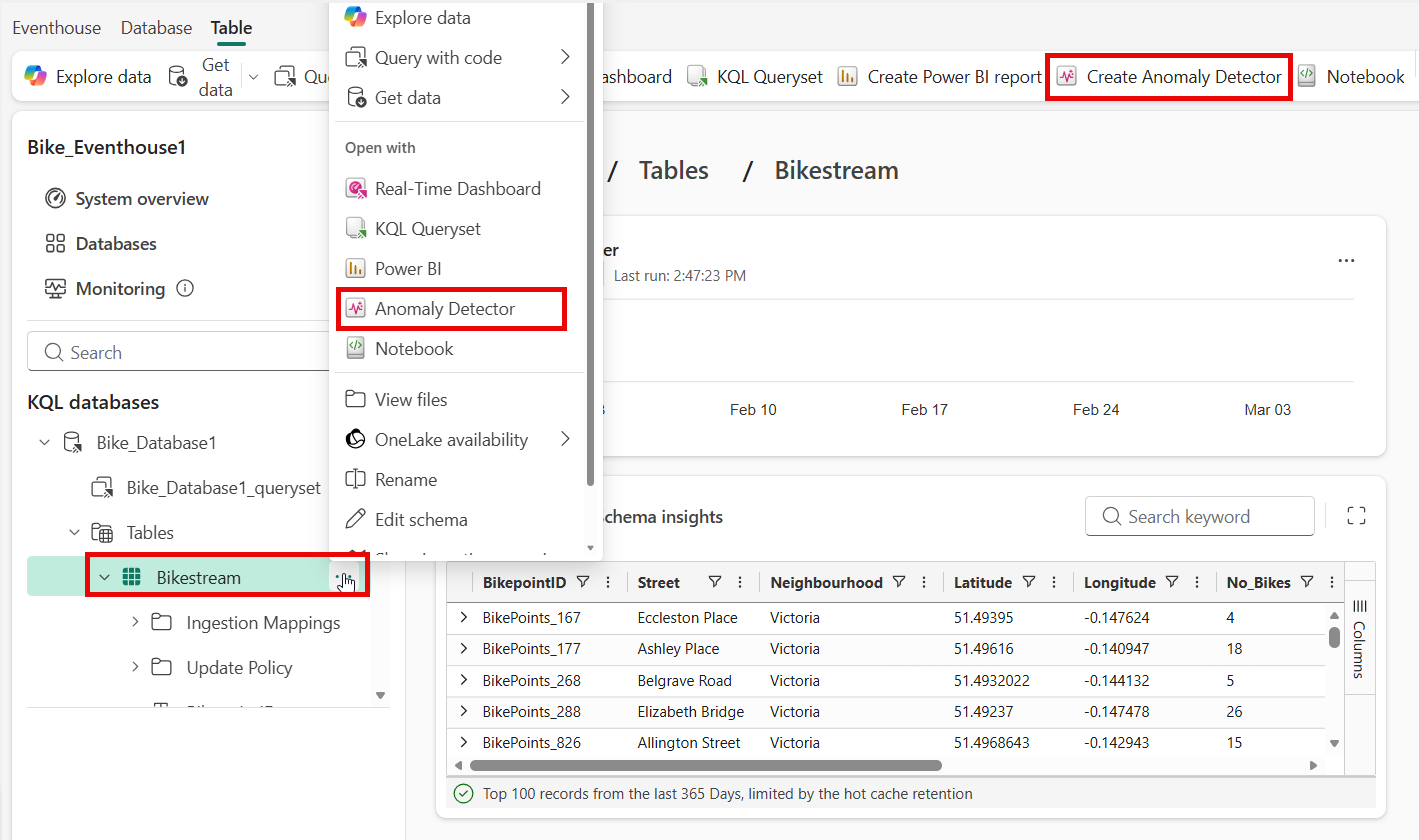Filter the Street column
This screenshot has width=1419, height=840.
715,582
